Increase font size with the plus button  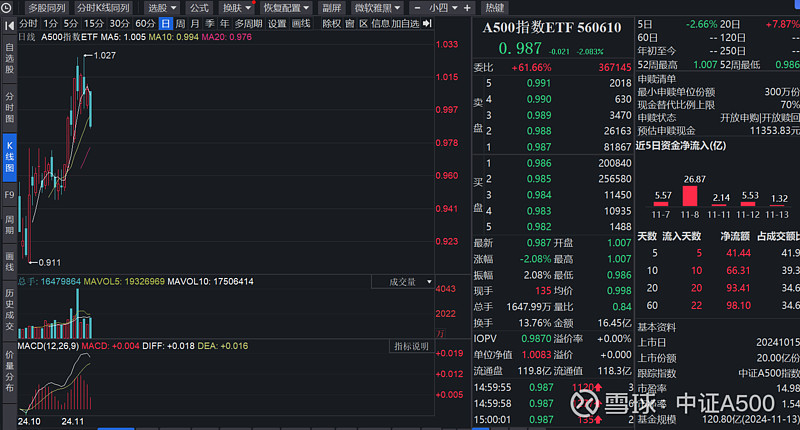(467, 8)
